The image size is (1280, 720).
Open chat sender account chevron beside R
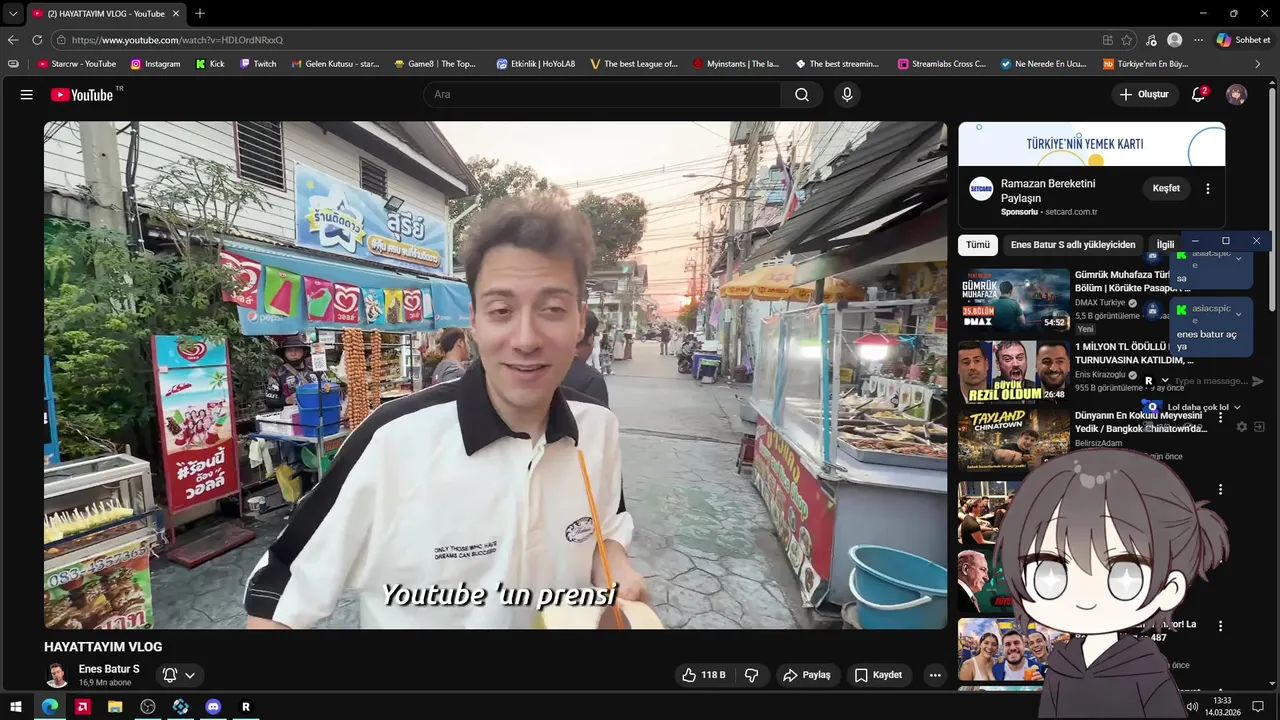tap(1164, 381)
